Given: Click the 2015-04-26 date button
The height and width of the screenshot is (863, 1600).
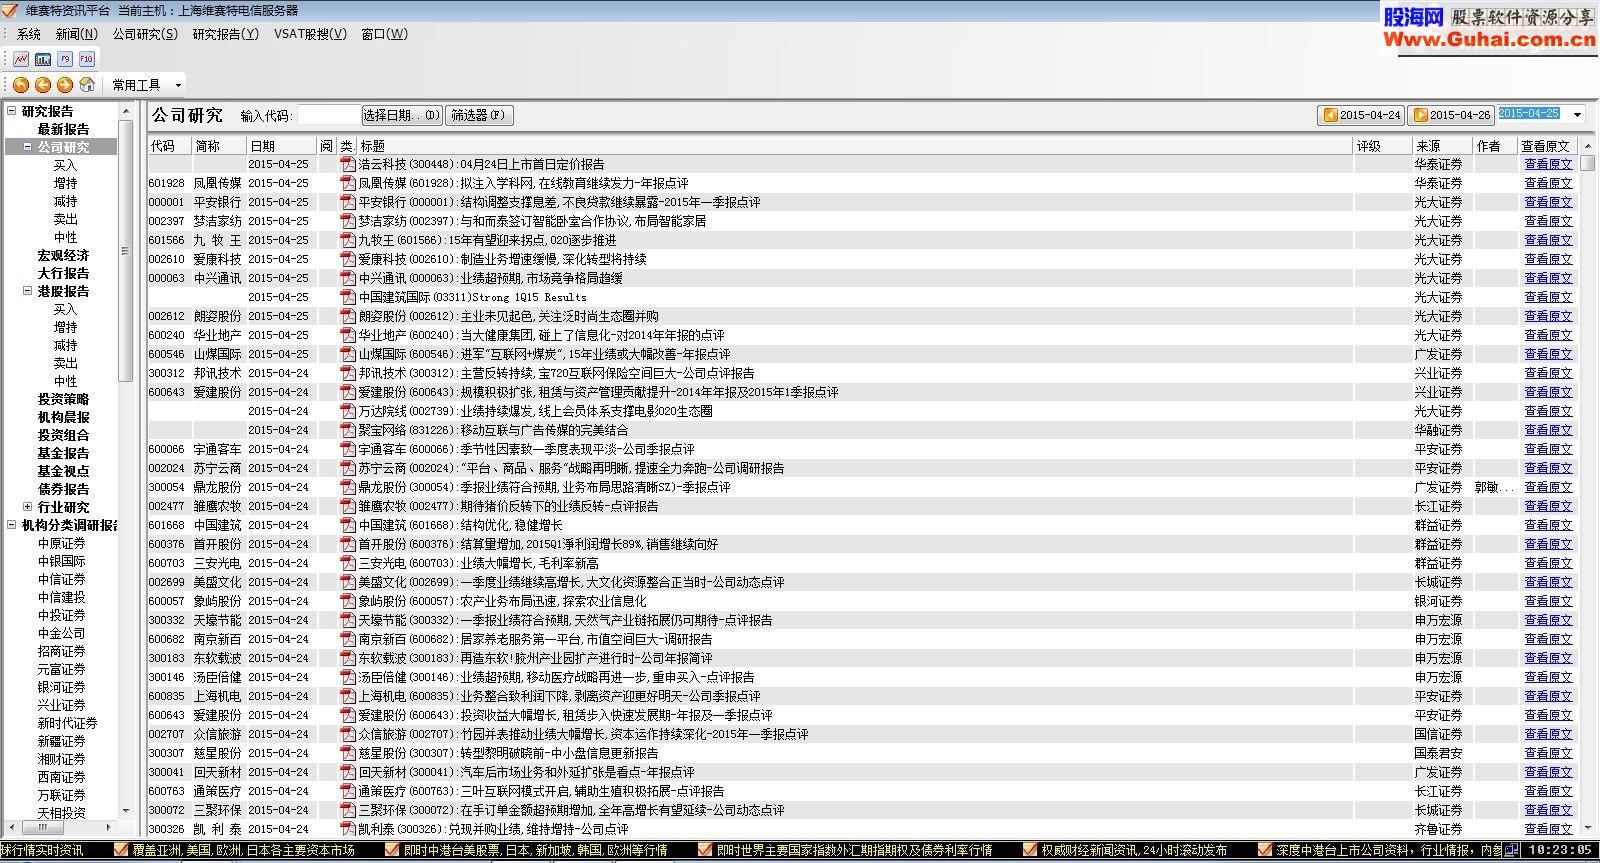Looking at the screenshot, I should (x=1452, y=115).
